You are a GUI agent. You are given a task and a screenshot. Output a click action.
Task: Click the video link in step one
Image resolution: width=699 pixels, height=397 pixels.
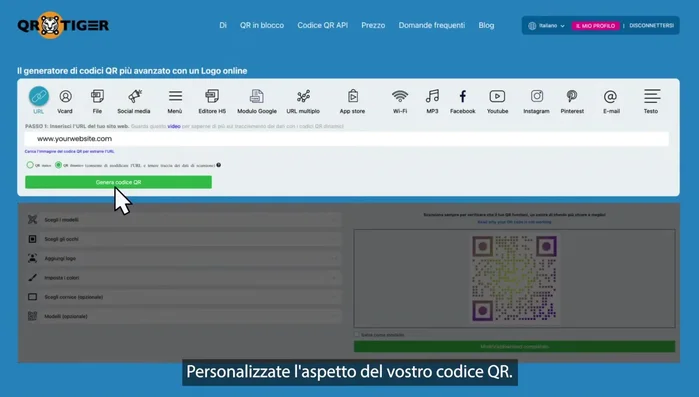174,127
